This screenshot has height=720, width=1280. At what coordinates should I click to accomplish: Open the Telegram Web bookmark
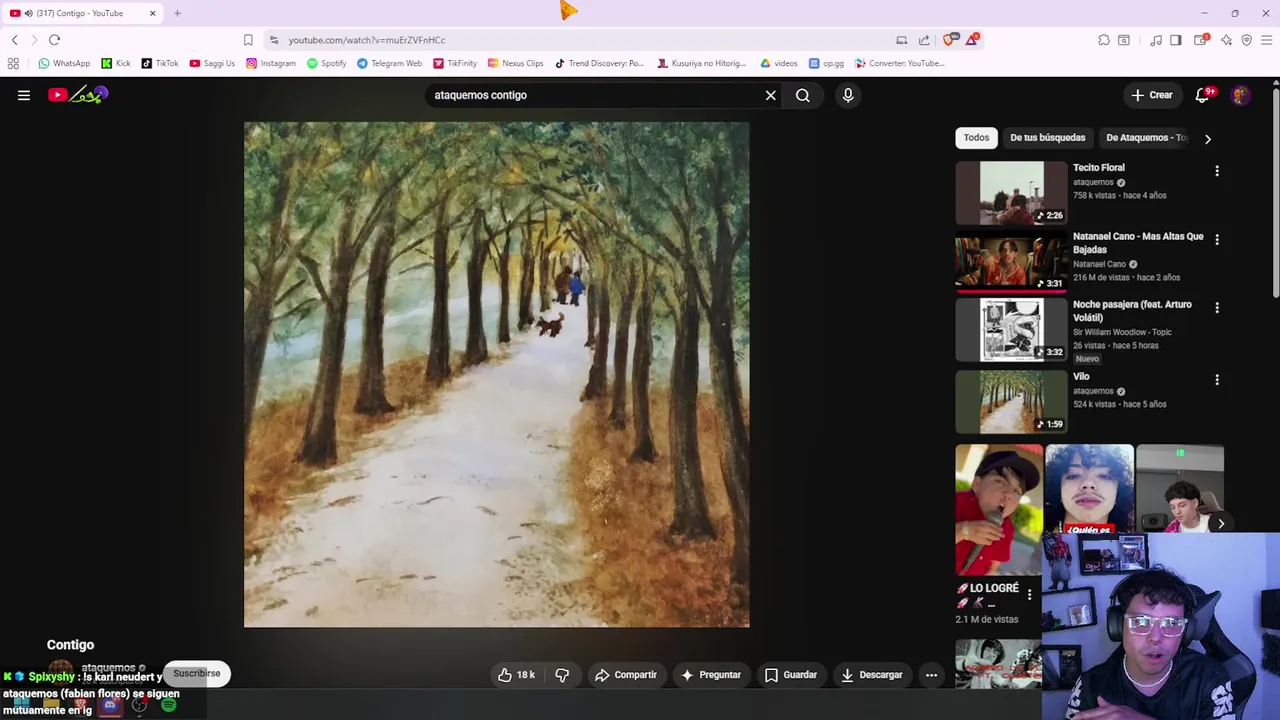point(390,63)
